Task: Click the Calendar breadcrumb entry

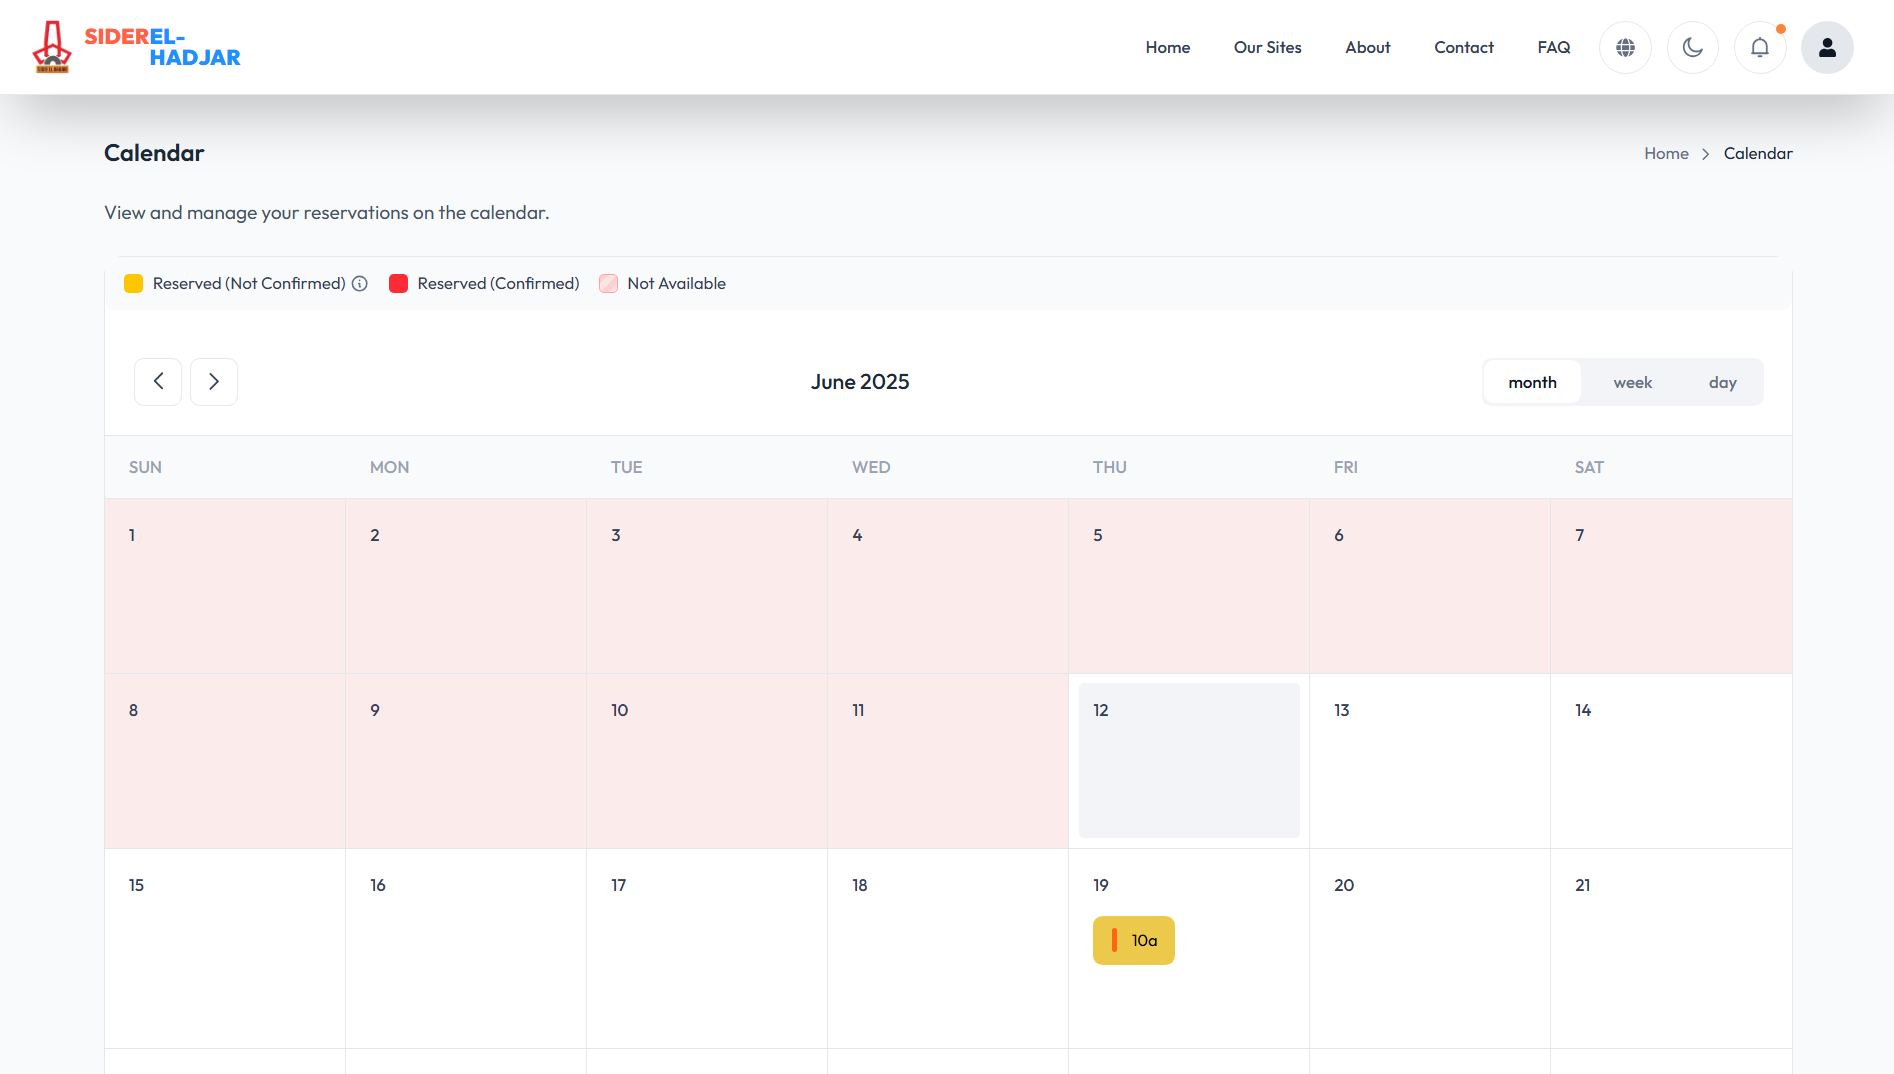Action: click(1758, 153)
